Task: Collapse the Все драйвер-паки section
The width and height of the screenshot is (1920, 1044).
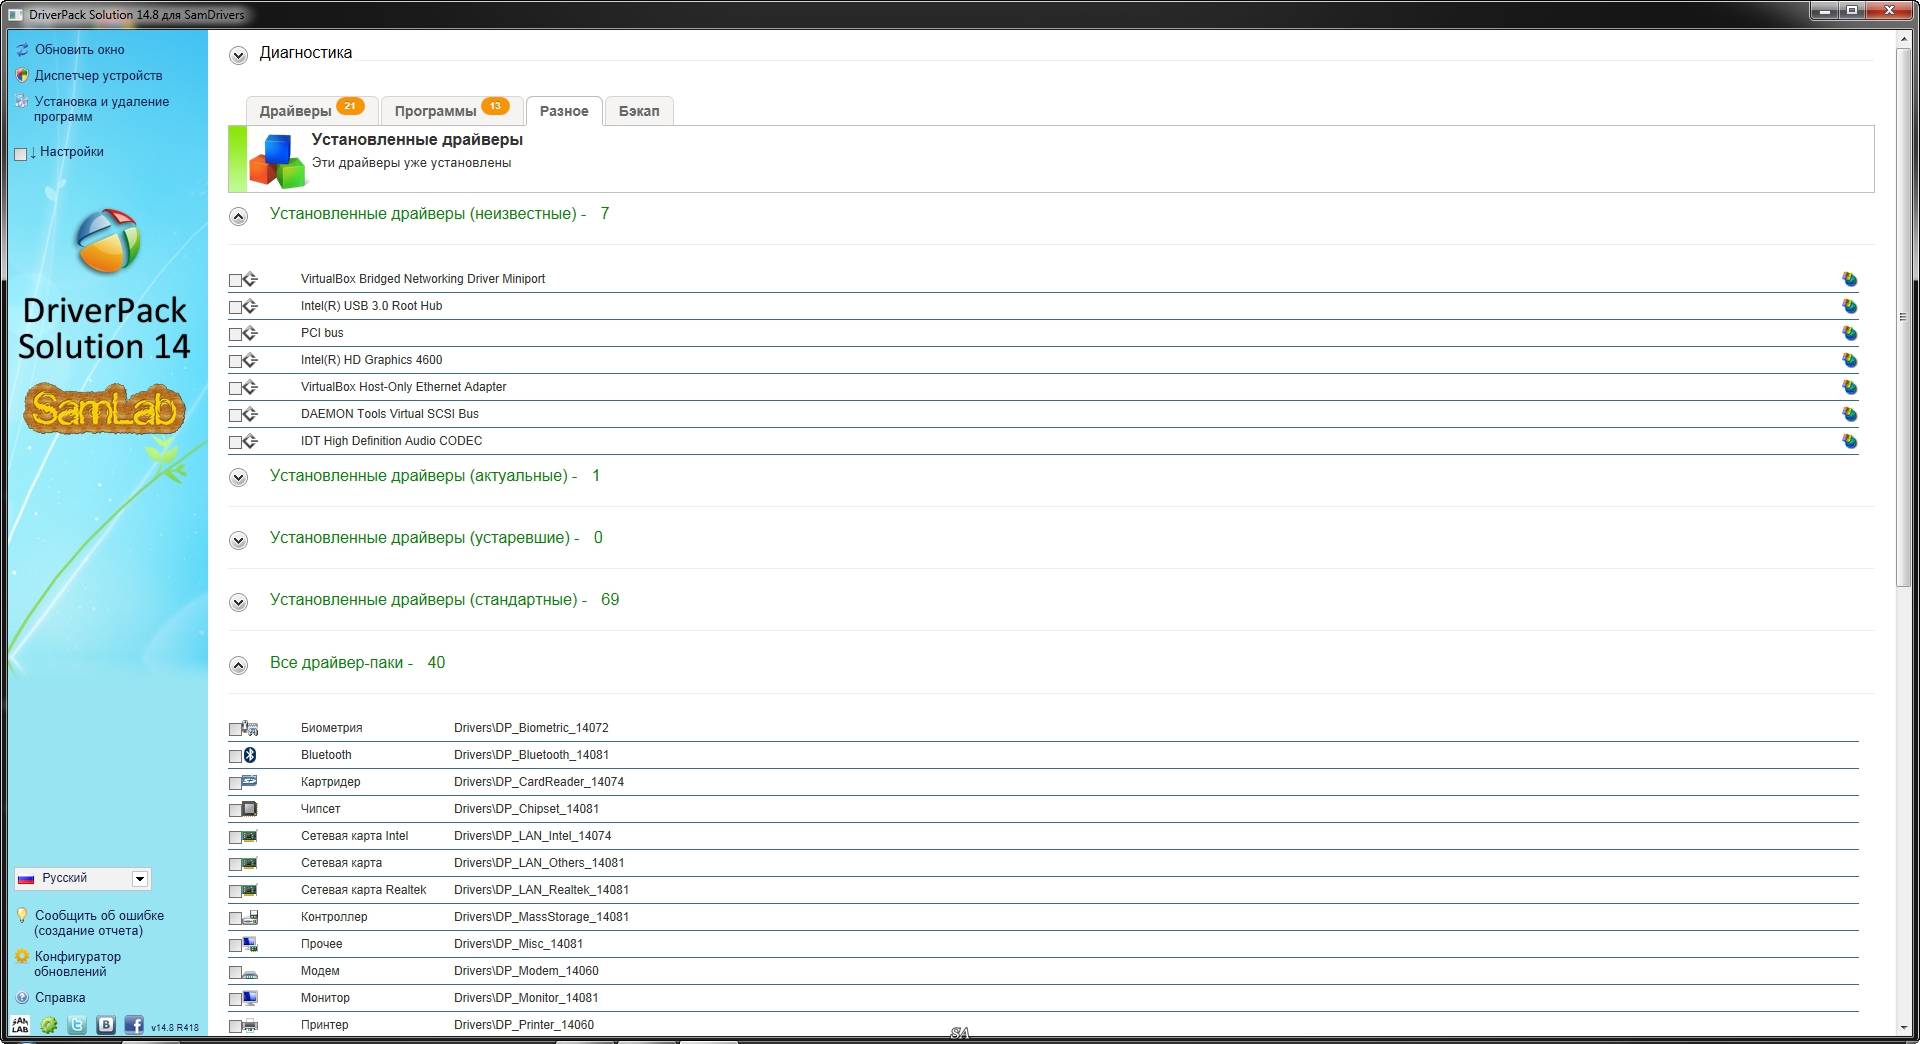Action: point(238,665)
